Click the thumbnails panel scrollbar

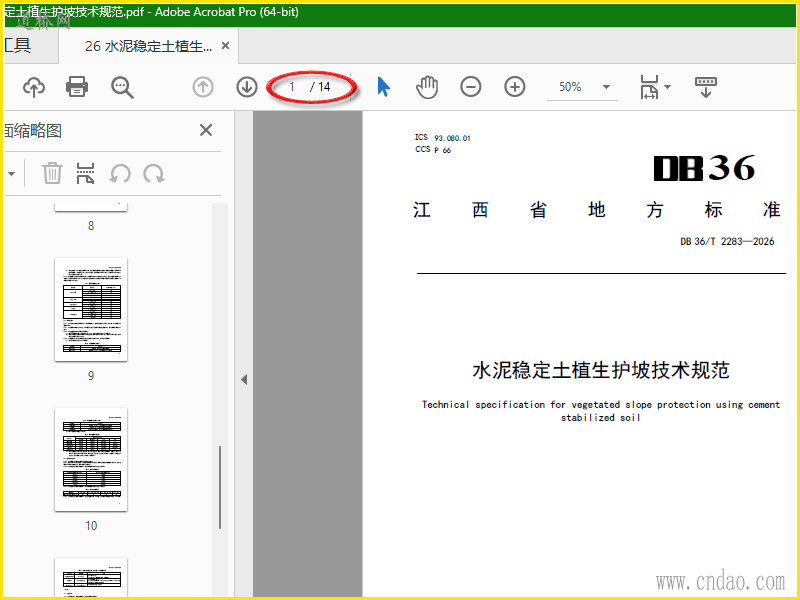coord(220,487)
